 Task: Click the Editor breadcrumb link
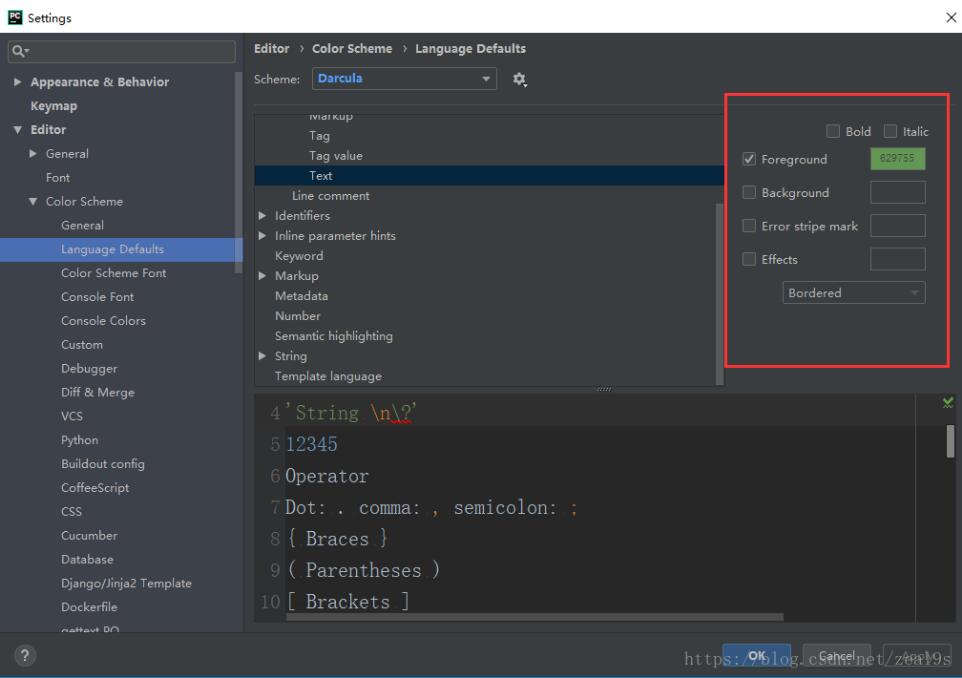tap(271, 48)
